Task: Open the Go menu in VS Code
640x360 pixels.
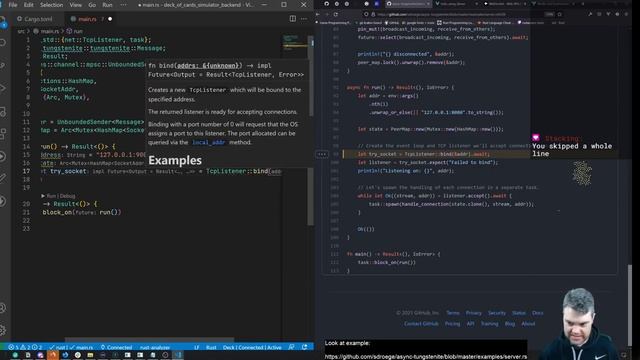Action: point(92,5)
